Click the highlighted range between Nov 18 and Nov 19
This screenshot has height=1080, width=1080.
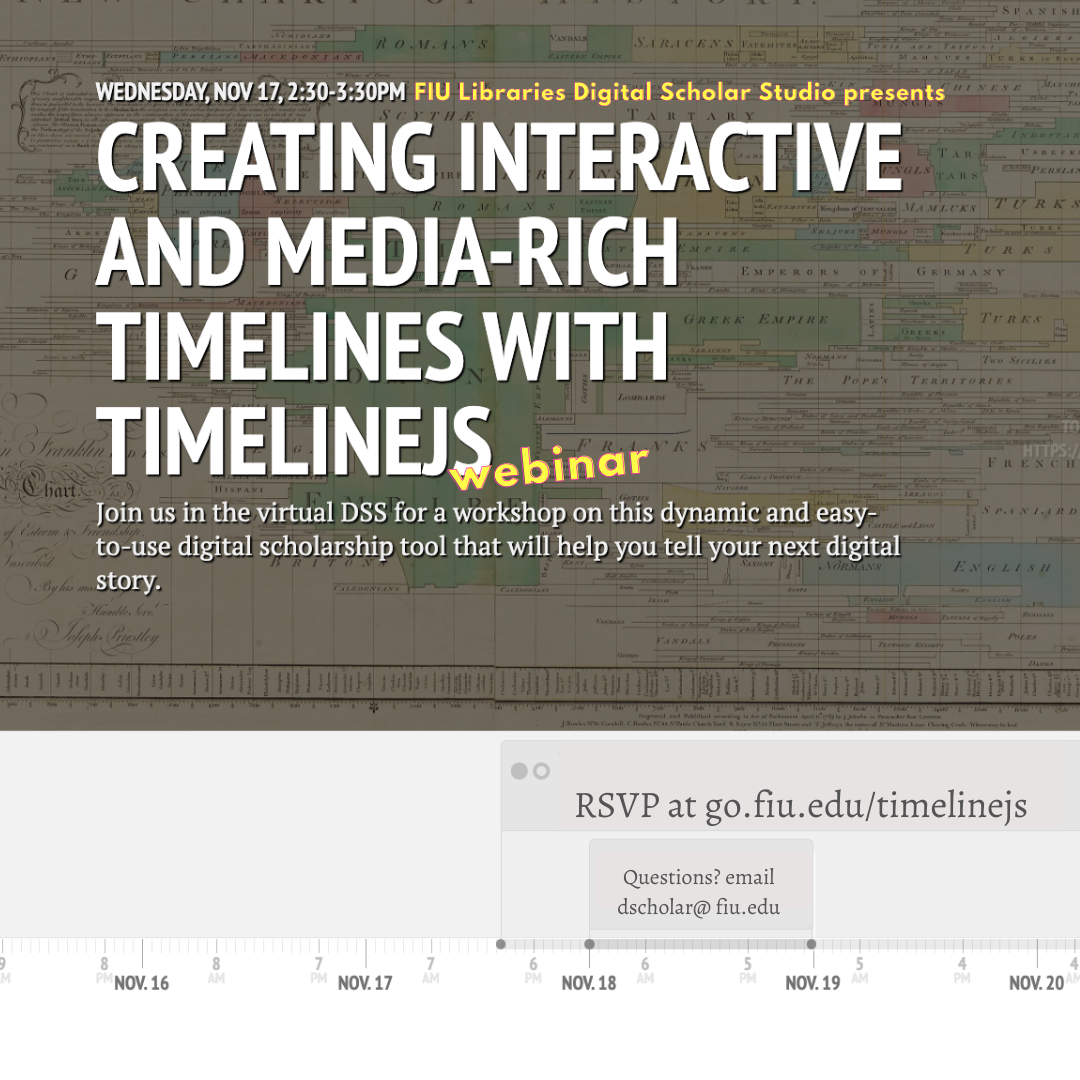700,943
